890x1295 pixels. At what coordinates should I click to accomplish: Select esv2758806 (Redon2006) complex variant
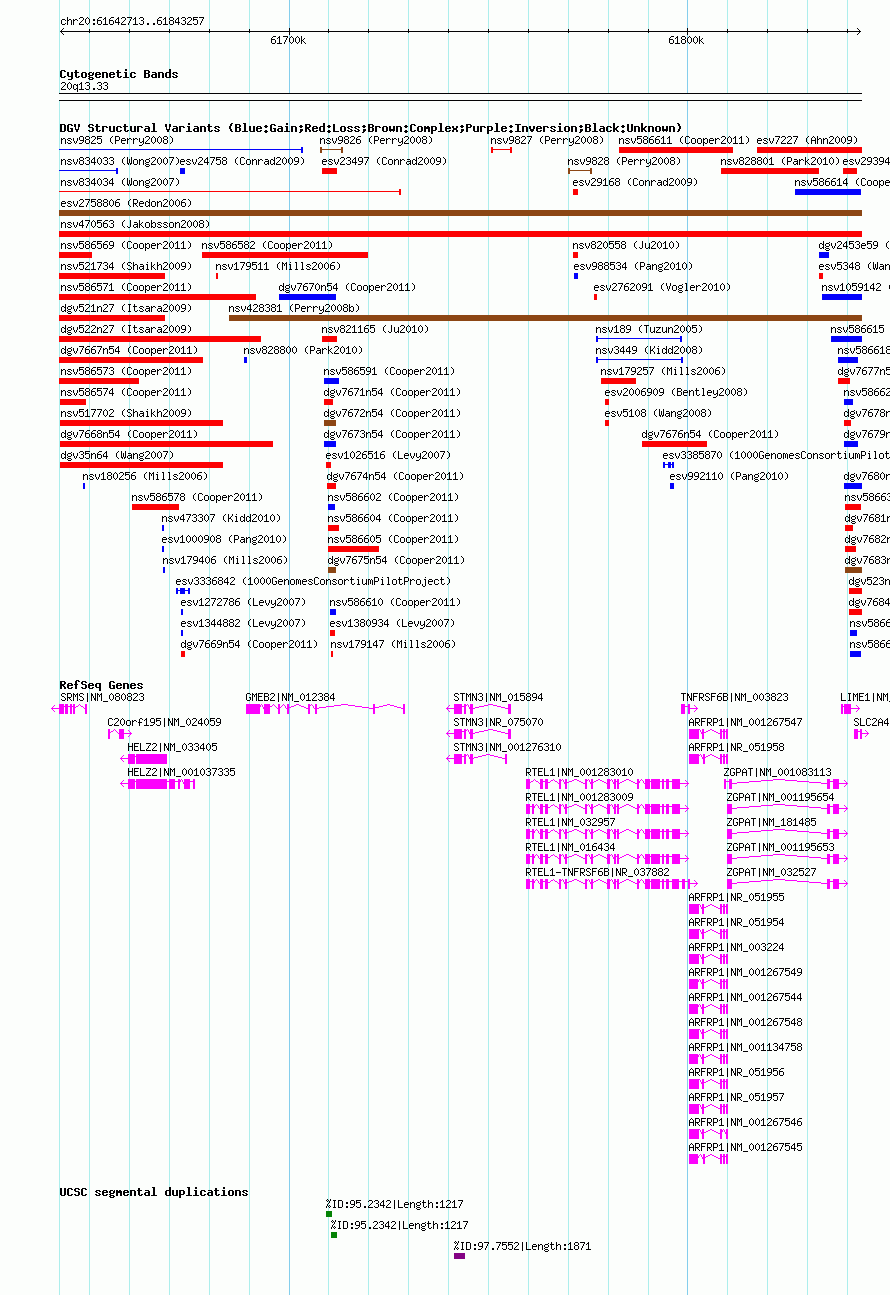[461, 213]
